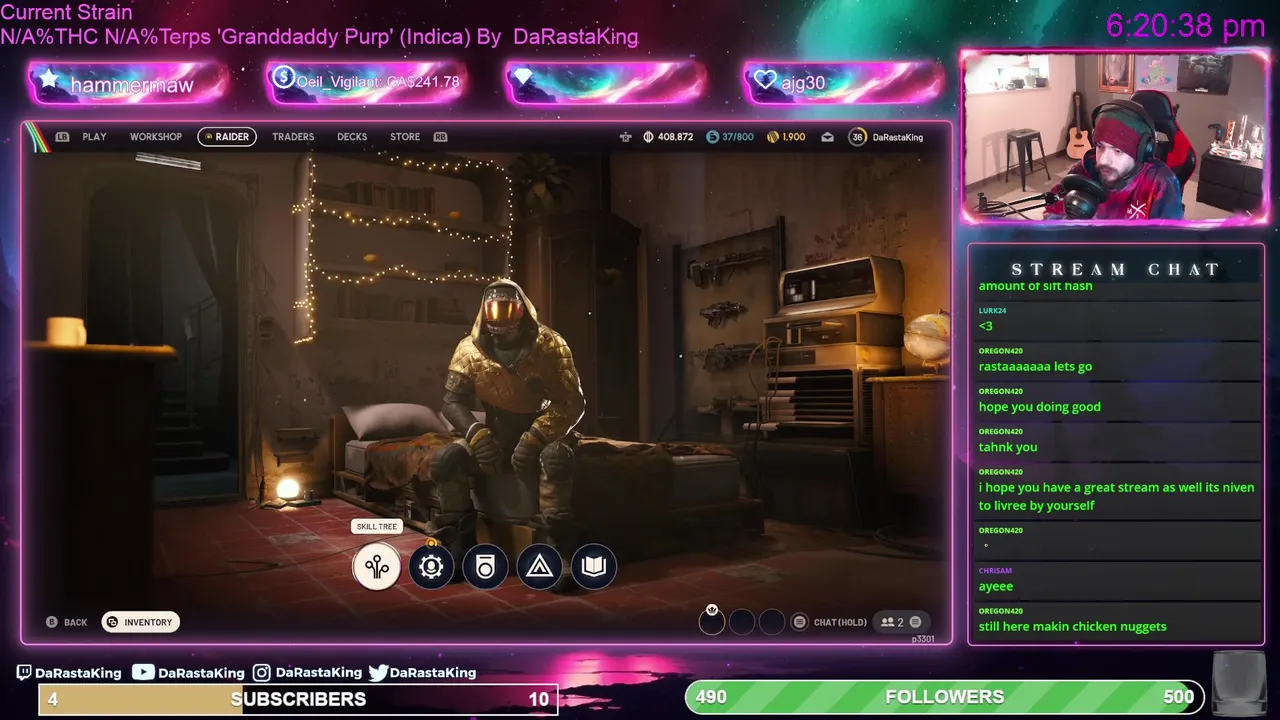This screenshot has width=1280, height=720.
Task: Switch to the PLAY tab
Action: (94, 137)
